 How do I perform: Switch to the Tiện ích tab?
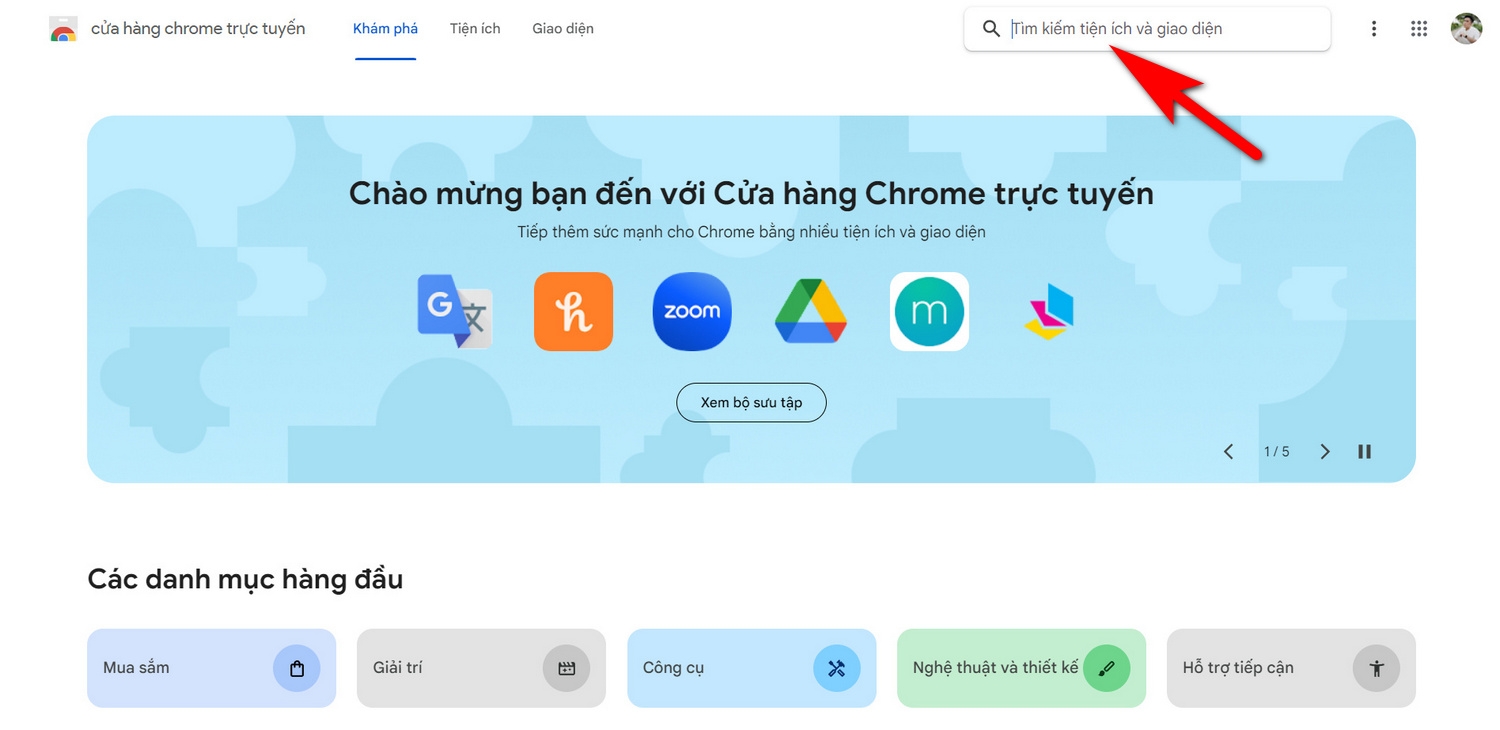coord(475,29)
